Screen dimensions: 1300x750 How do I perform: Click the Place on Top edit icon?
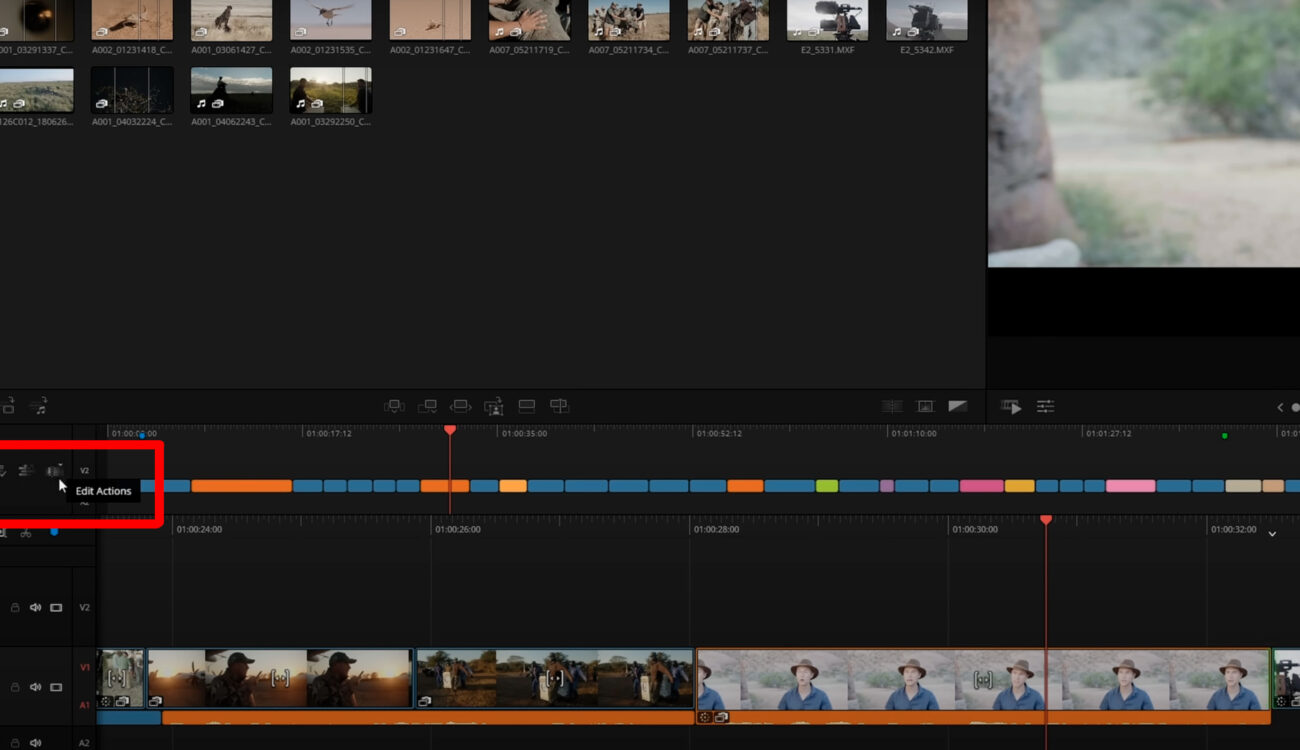pos(527,406)
